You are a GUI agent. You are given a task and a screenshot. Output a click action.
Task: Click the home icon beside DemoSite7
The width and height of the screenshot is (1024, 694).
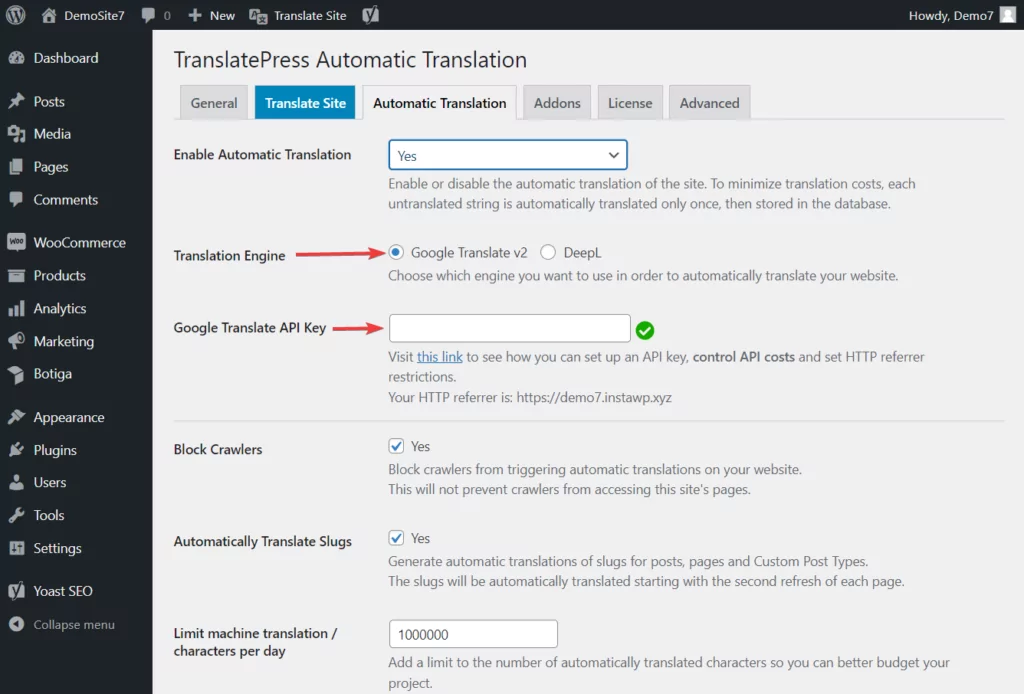(x=49, y=15)
